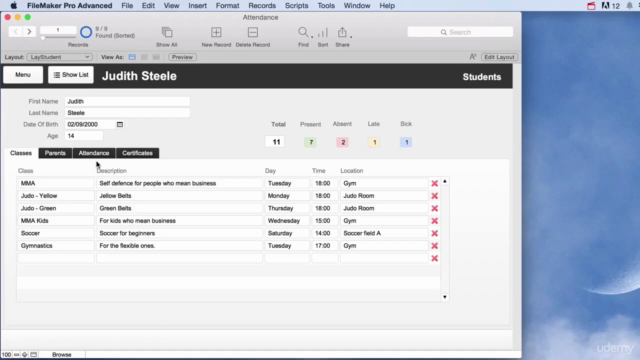Toggle the formatting bar Aa icon

coord(473,57)
